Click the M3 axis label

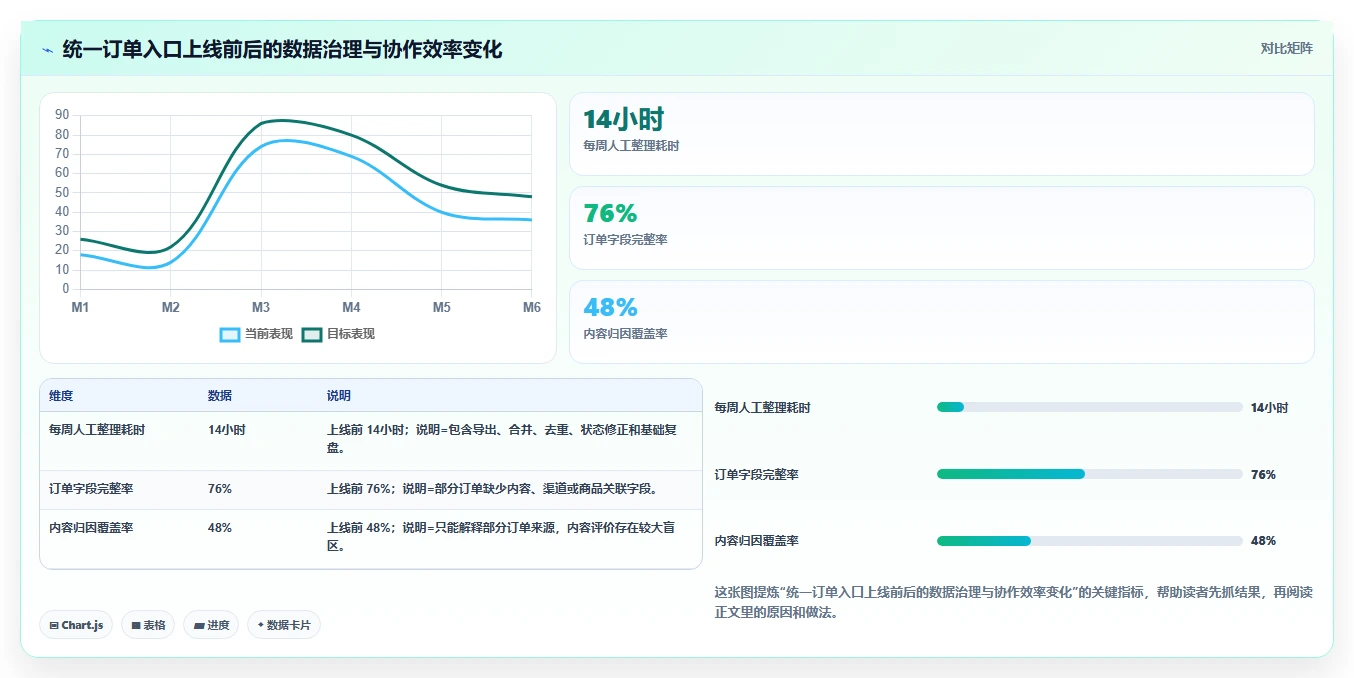tap(261, 307)
